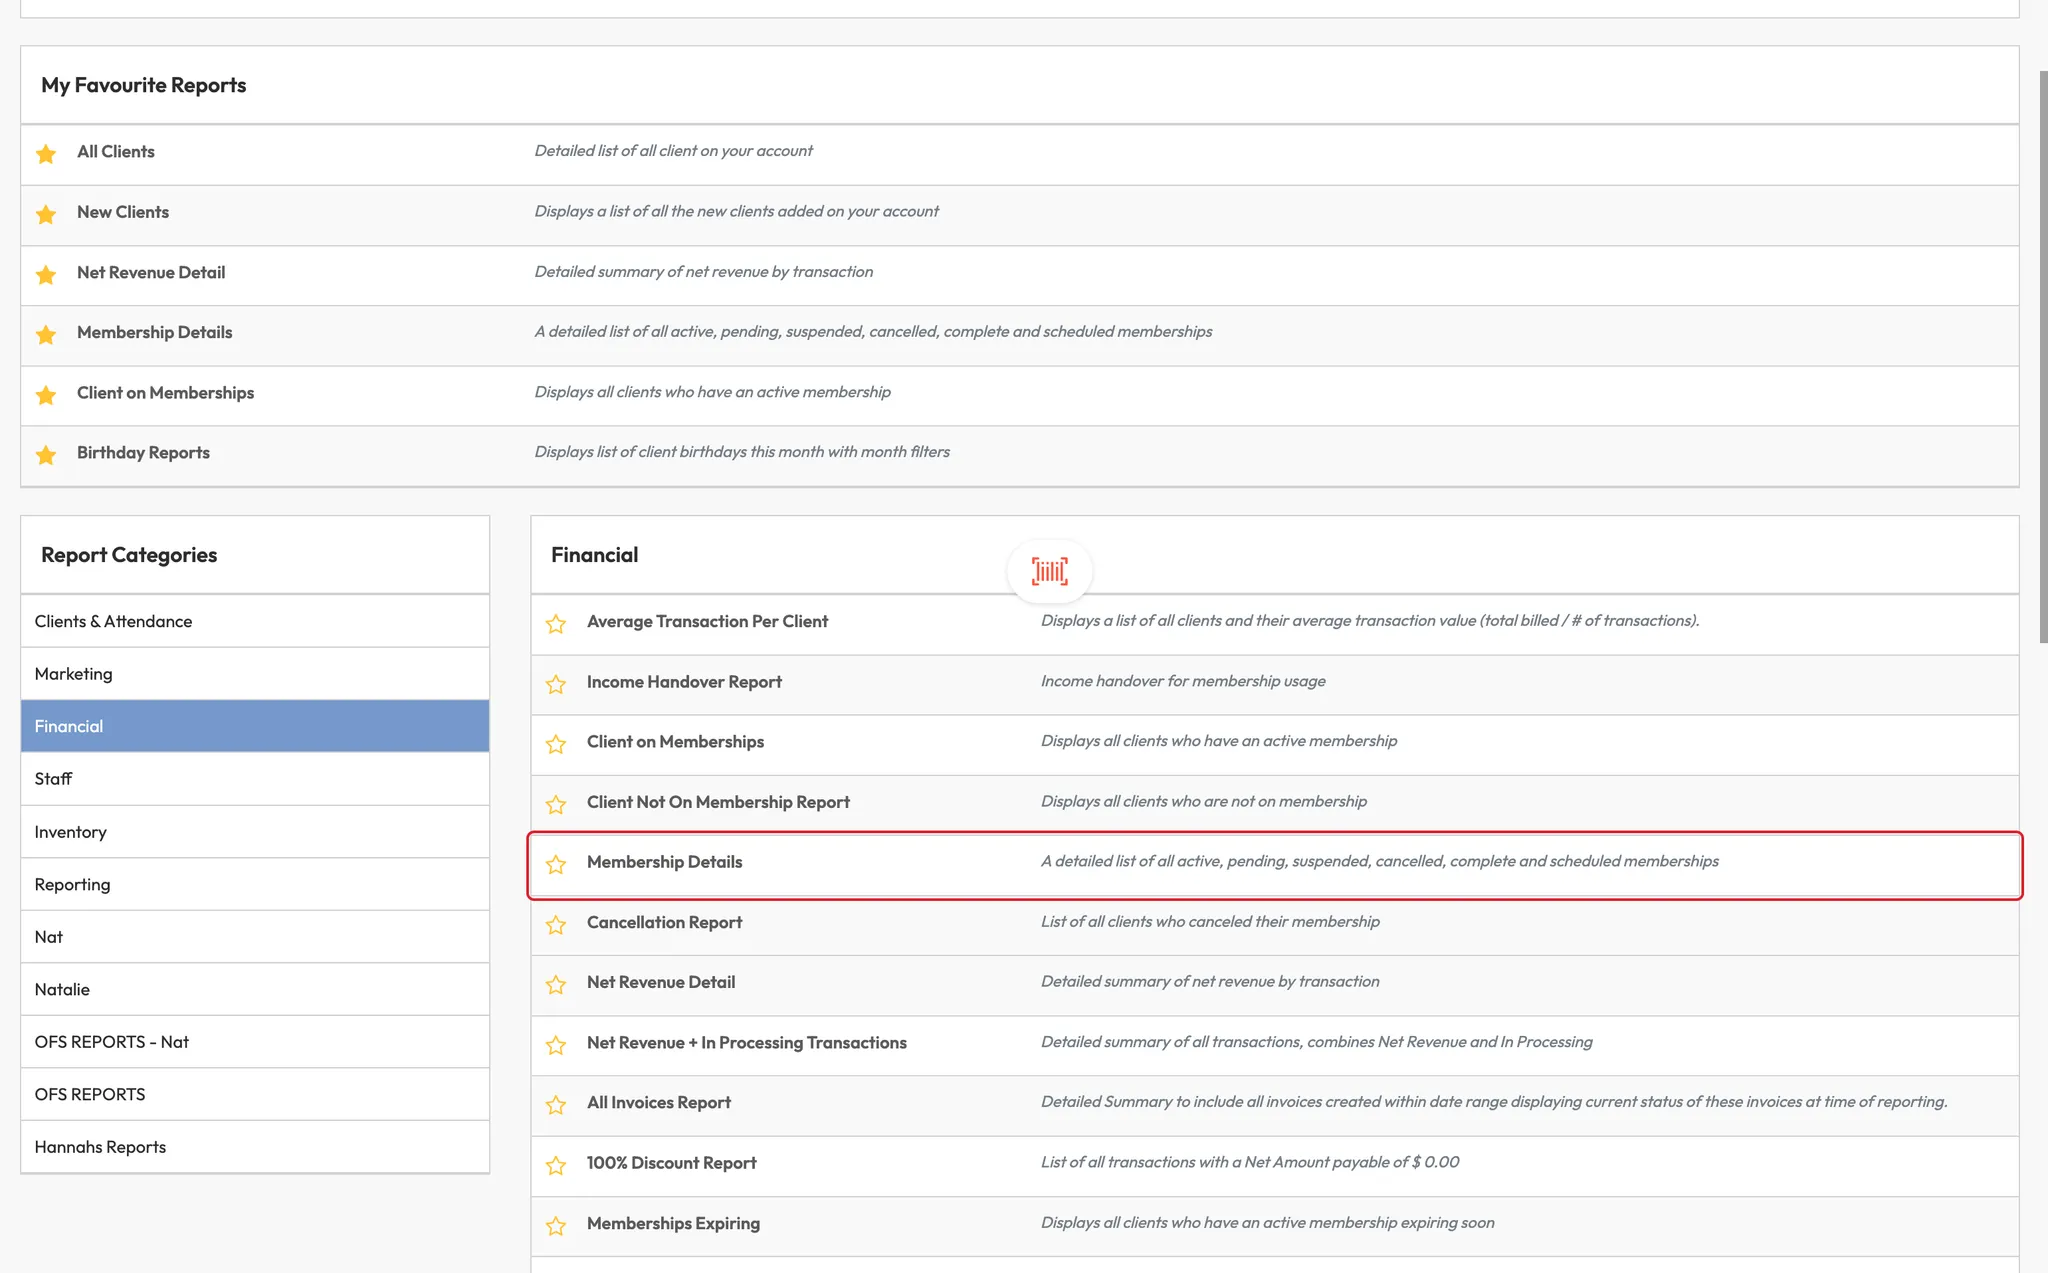The width and height of the screenshot is (2048, 1273).
Task: Toggle the star for Cancellation Report
Action: (556, 925)
